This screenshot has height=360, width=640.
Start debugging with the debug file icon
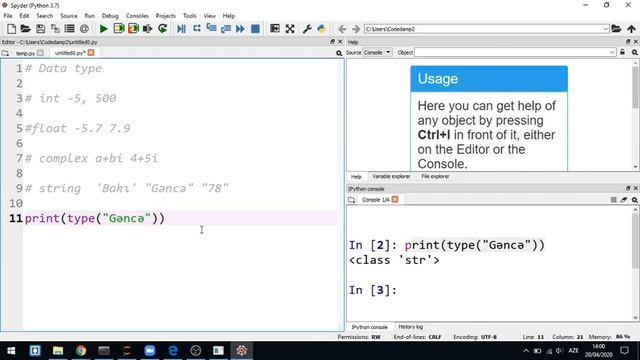(x=182, y=29)
